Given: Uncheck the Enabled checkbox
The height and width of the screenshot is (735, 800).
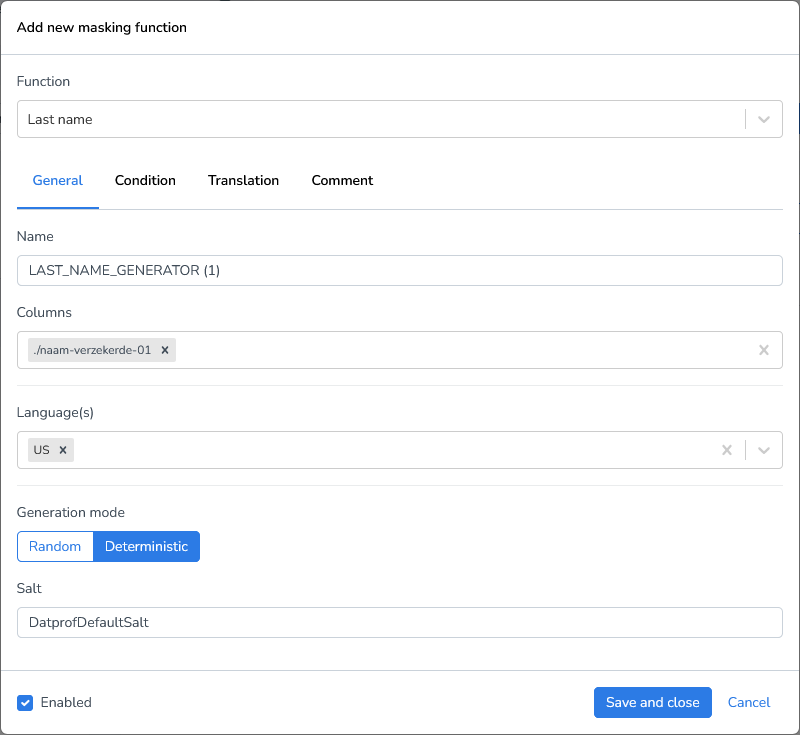Looking at the screenshot, I should [25, 702].
